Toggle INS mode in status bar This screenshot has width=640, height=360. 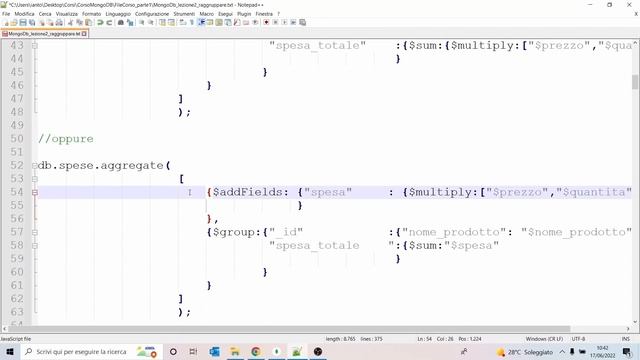(x=625, y=339)
